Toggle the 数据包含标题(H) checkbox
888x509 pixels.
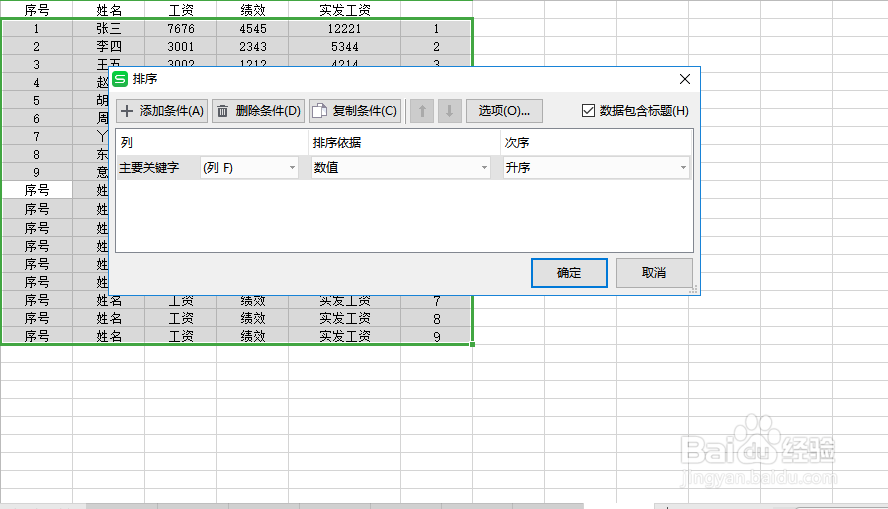coord(588,110)
